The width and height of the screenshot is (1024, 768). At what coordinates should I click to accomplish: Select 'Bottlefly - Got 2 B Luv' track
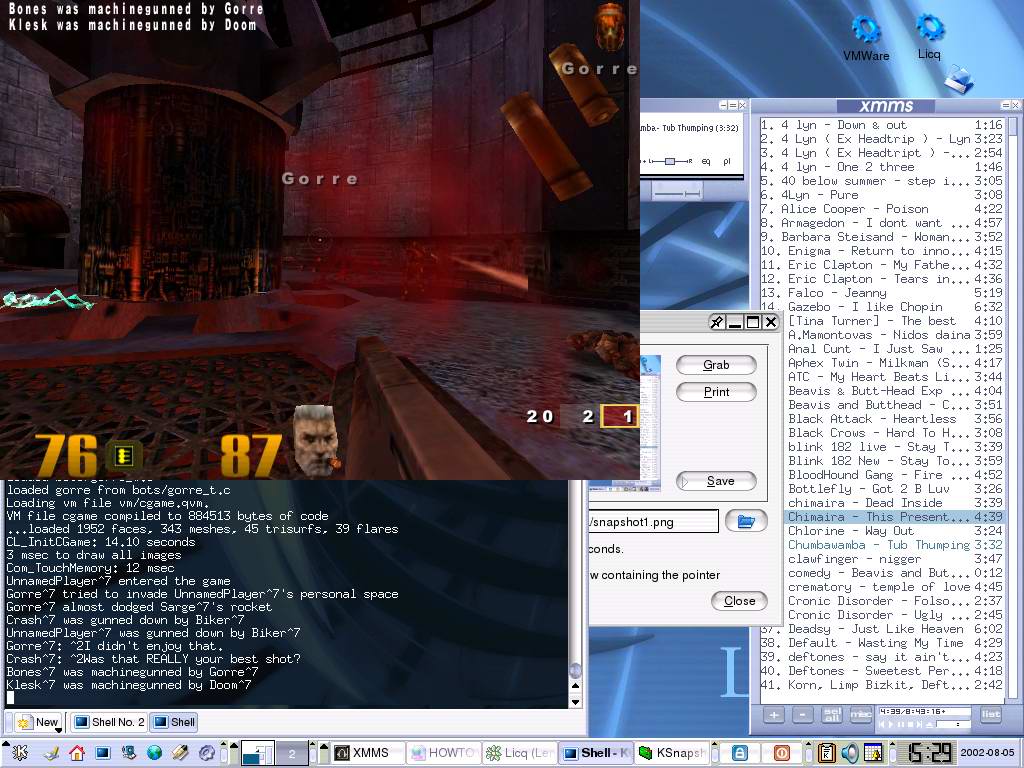893,489
